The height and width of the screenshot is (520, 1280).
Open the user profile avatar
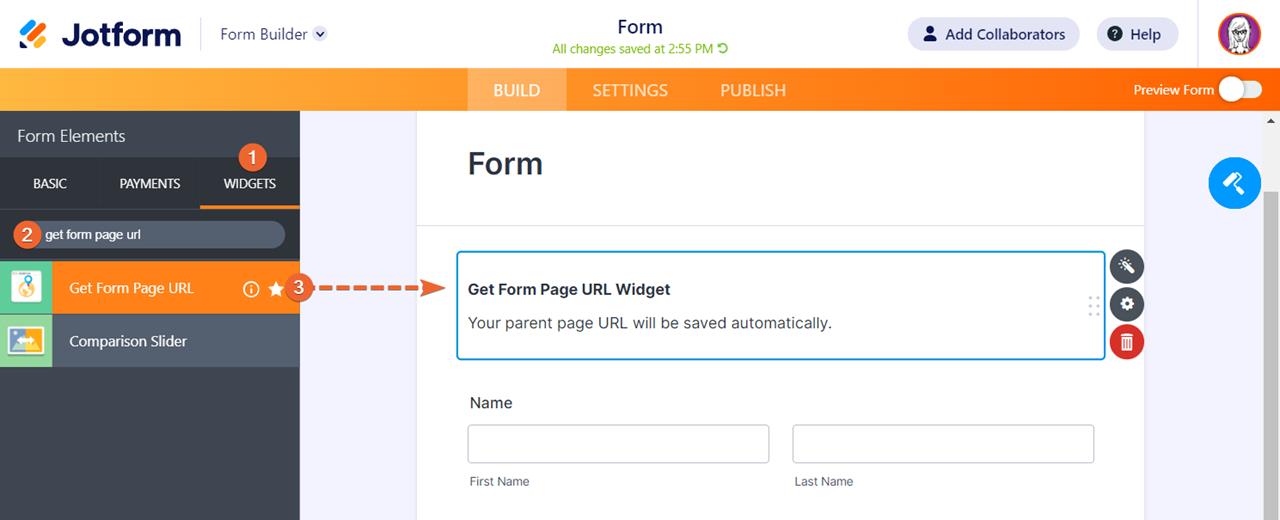(x=1239, y=34)
